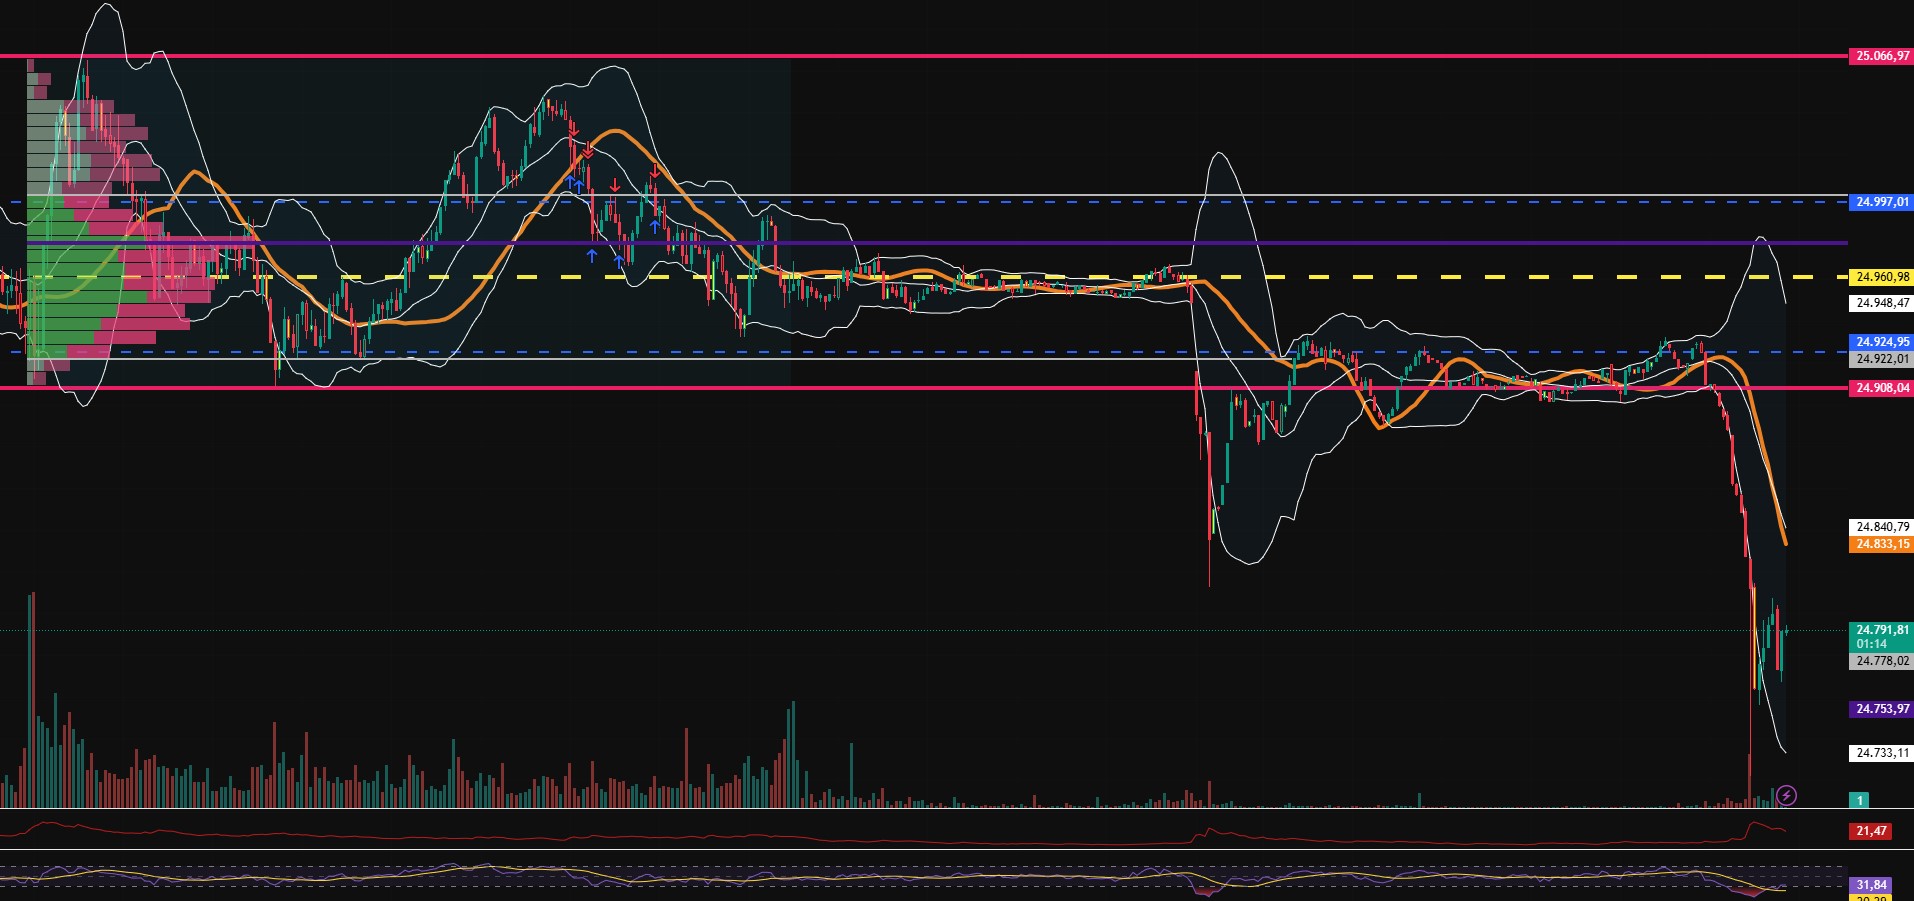The image size is (1914, 901).
Task: Select the purple horizontal level line
Action: pos(950,242)
